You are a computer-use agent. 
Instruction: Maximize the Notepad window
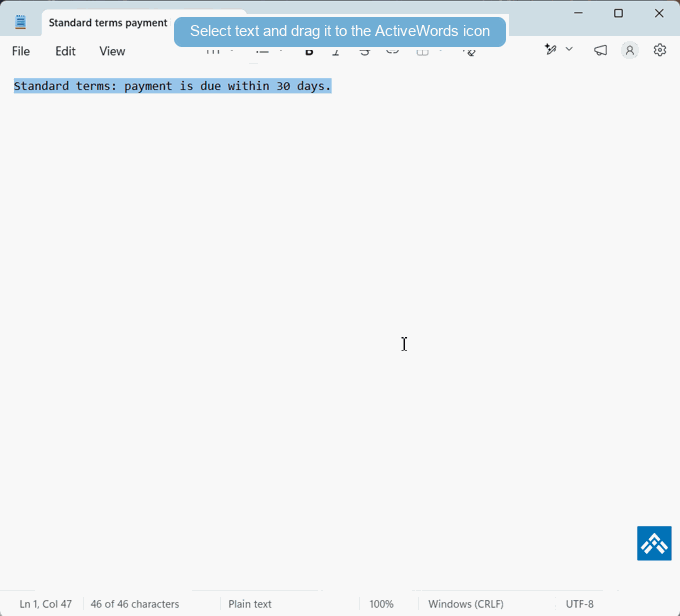click(618, 13)
